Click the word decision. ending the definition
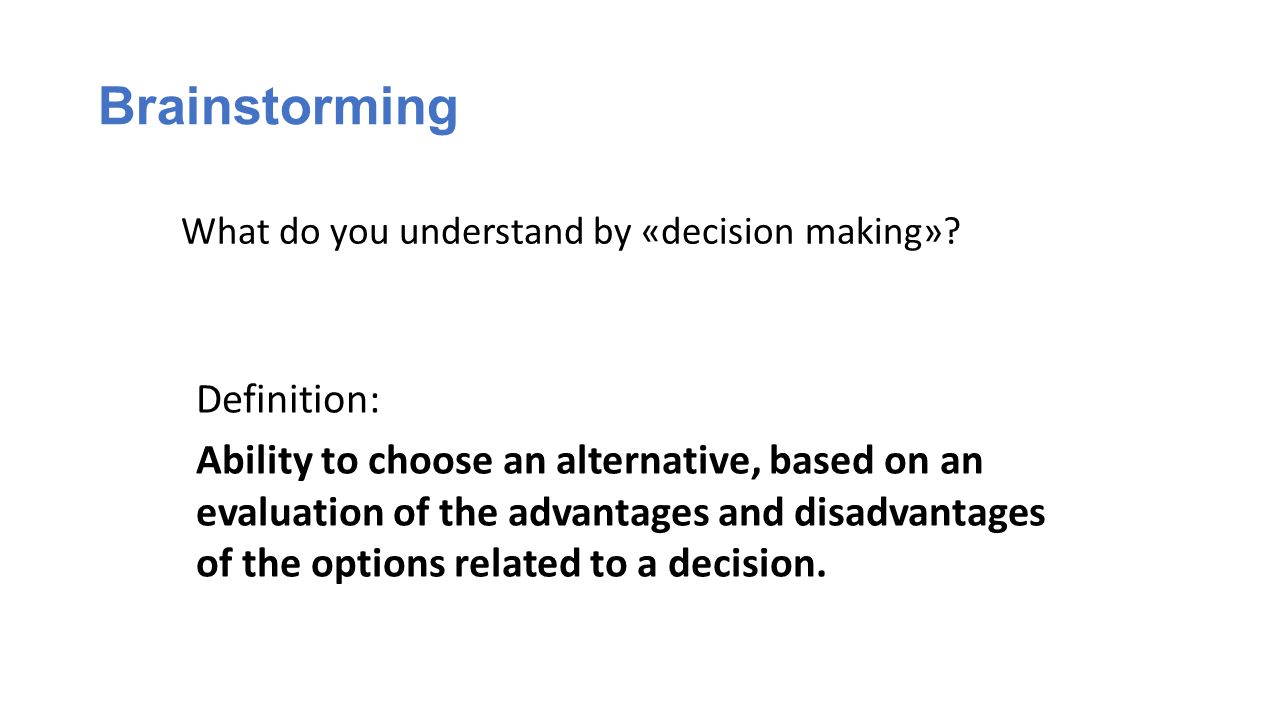The height and width of the screenshot is (720, 1279). click(x=747, y=564)
